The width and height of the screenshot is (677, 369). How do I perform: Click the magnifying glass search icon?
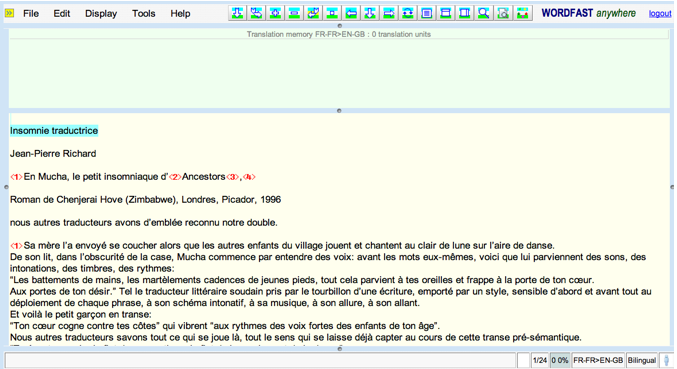click(484, 13)
